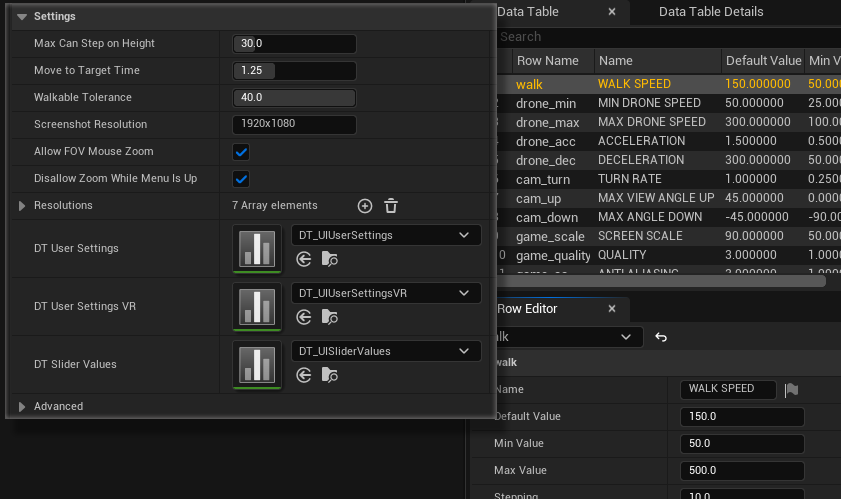The height and width of the screenshot is (499, 841).
Task: Select the cam_down row
Action: 668,217
